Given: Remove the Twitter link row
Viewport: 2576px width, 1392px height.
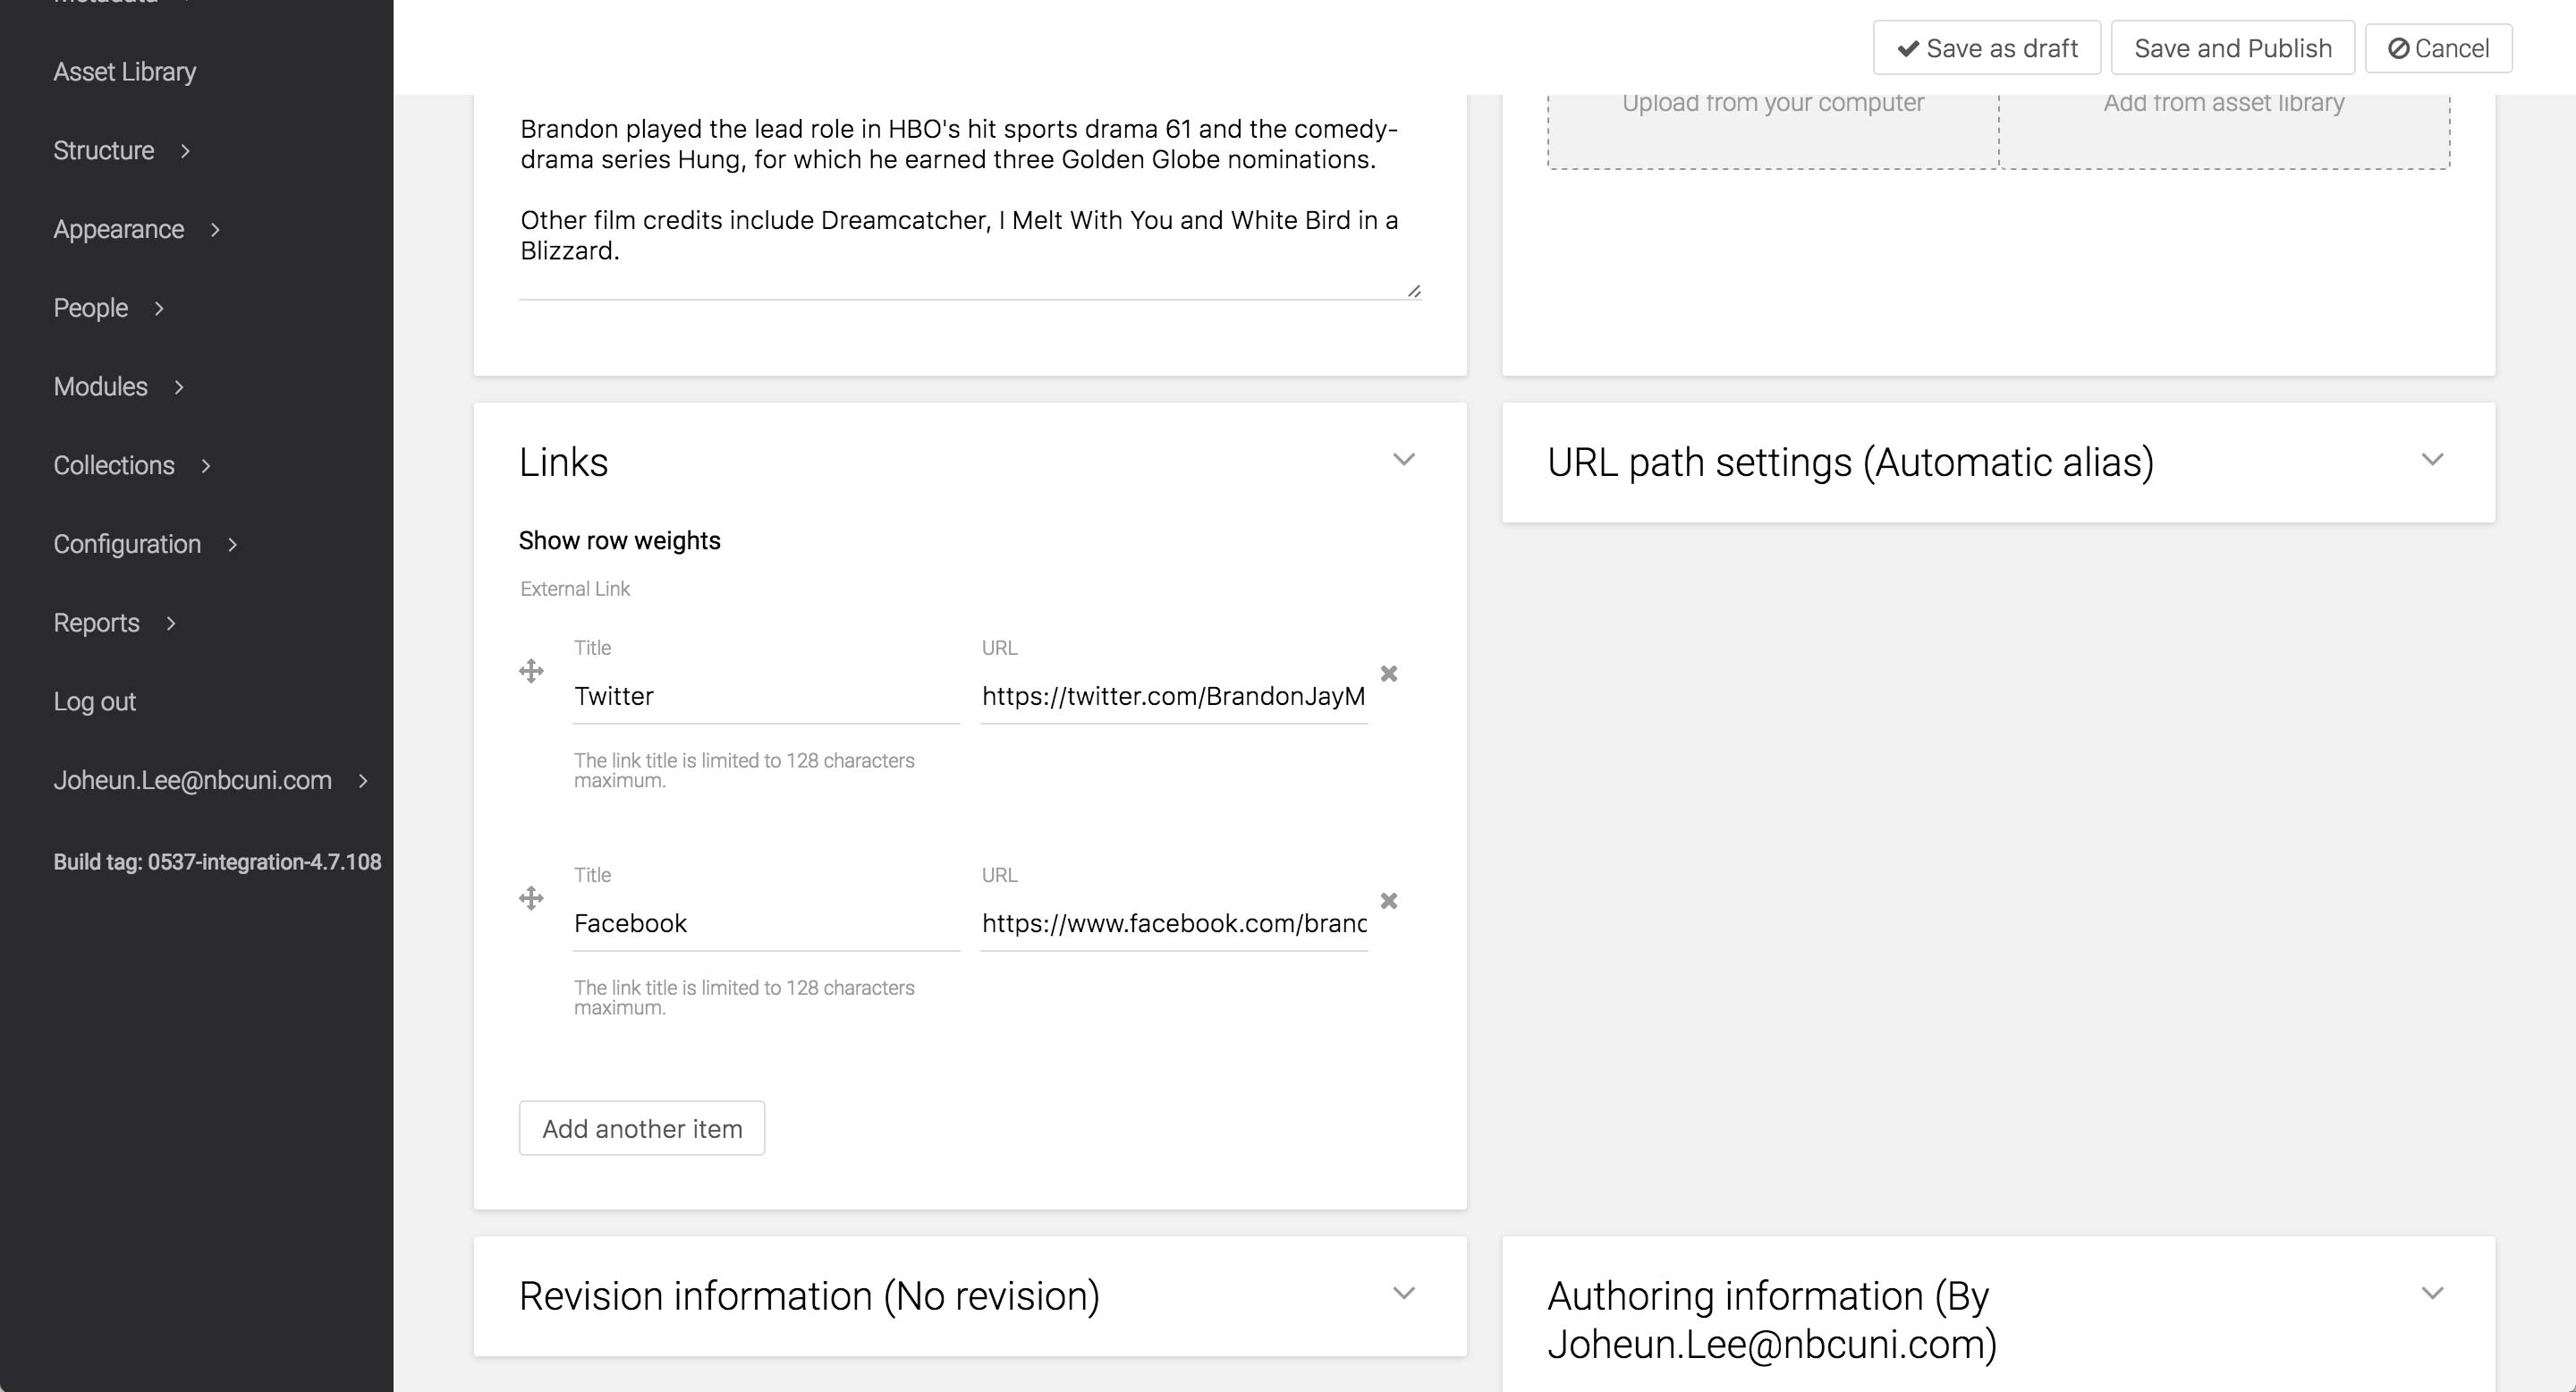Looking at the screenshot, I should click(x=1388, y=673).
